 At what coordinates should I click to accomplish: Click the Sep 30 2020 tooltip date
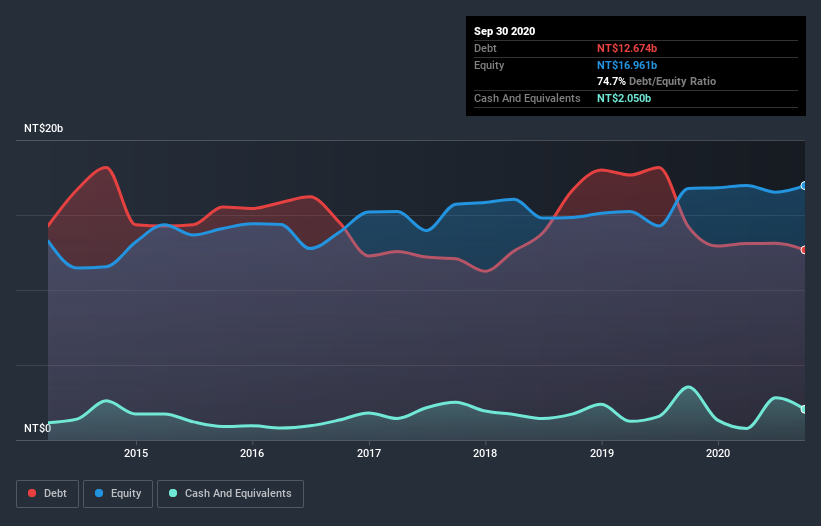[x=504, y=31]
